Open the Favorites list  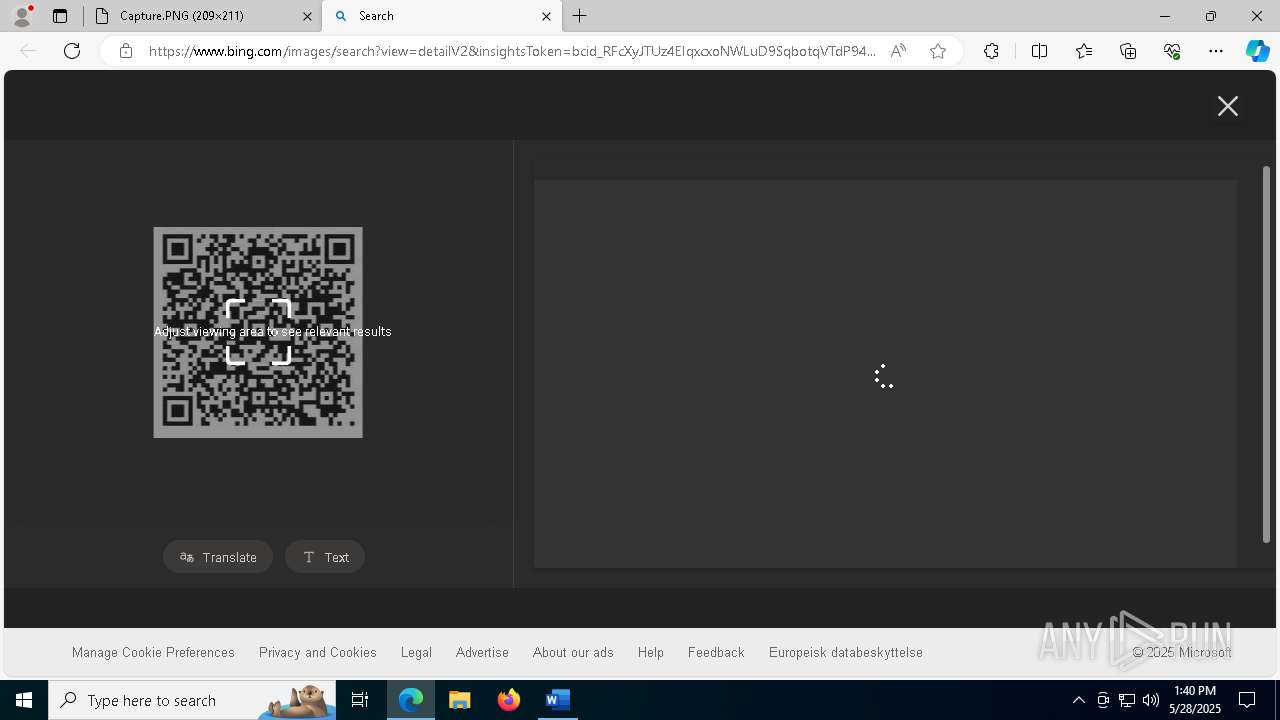(1084, 51)
